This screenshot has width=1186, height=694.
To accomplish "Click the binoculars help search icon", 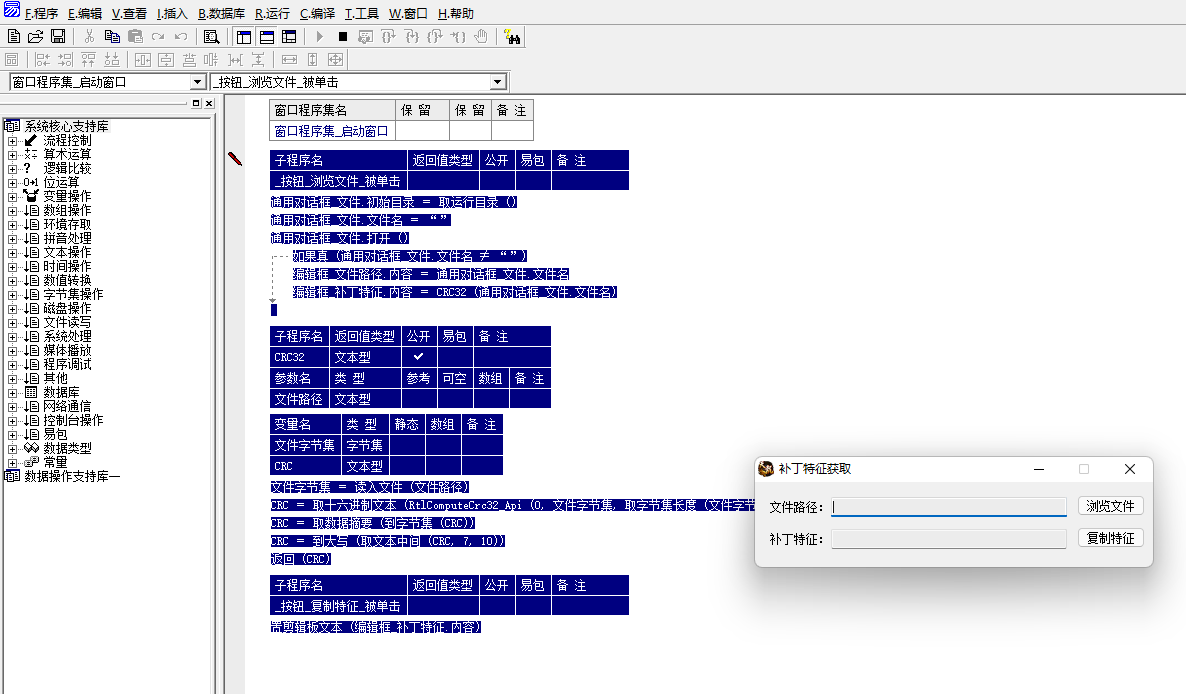I will click(x=513, y=37).
